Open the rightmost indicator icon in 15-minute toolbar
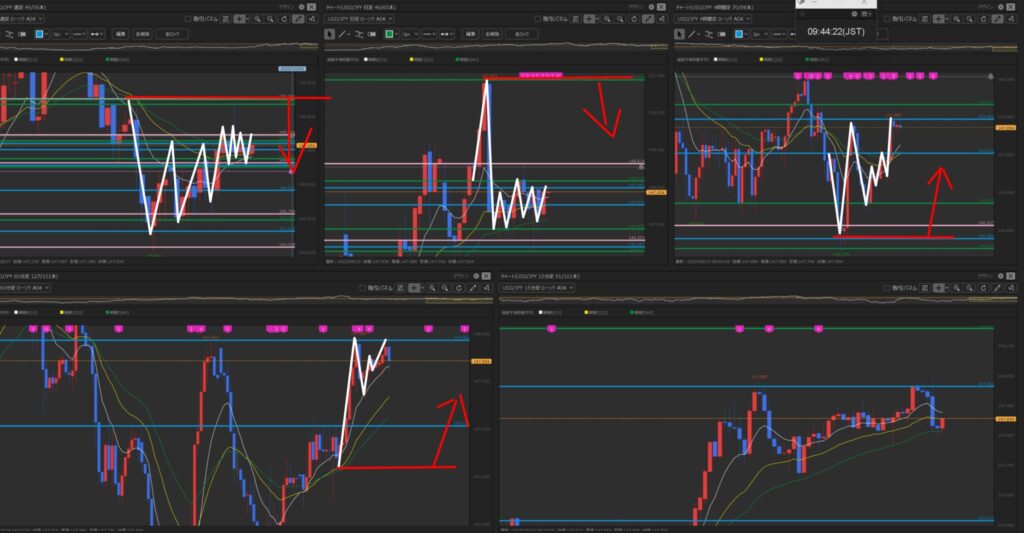 click(x=1012, y=288)
